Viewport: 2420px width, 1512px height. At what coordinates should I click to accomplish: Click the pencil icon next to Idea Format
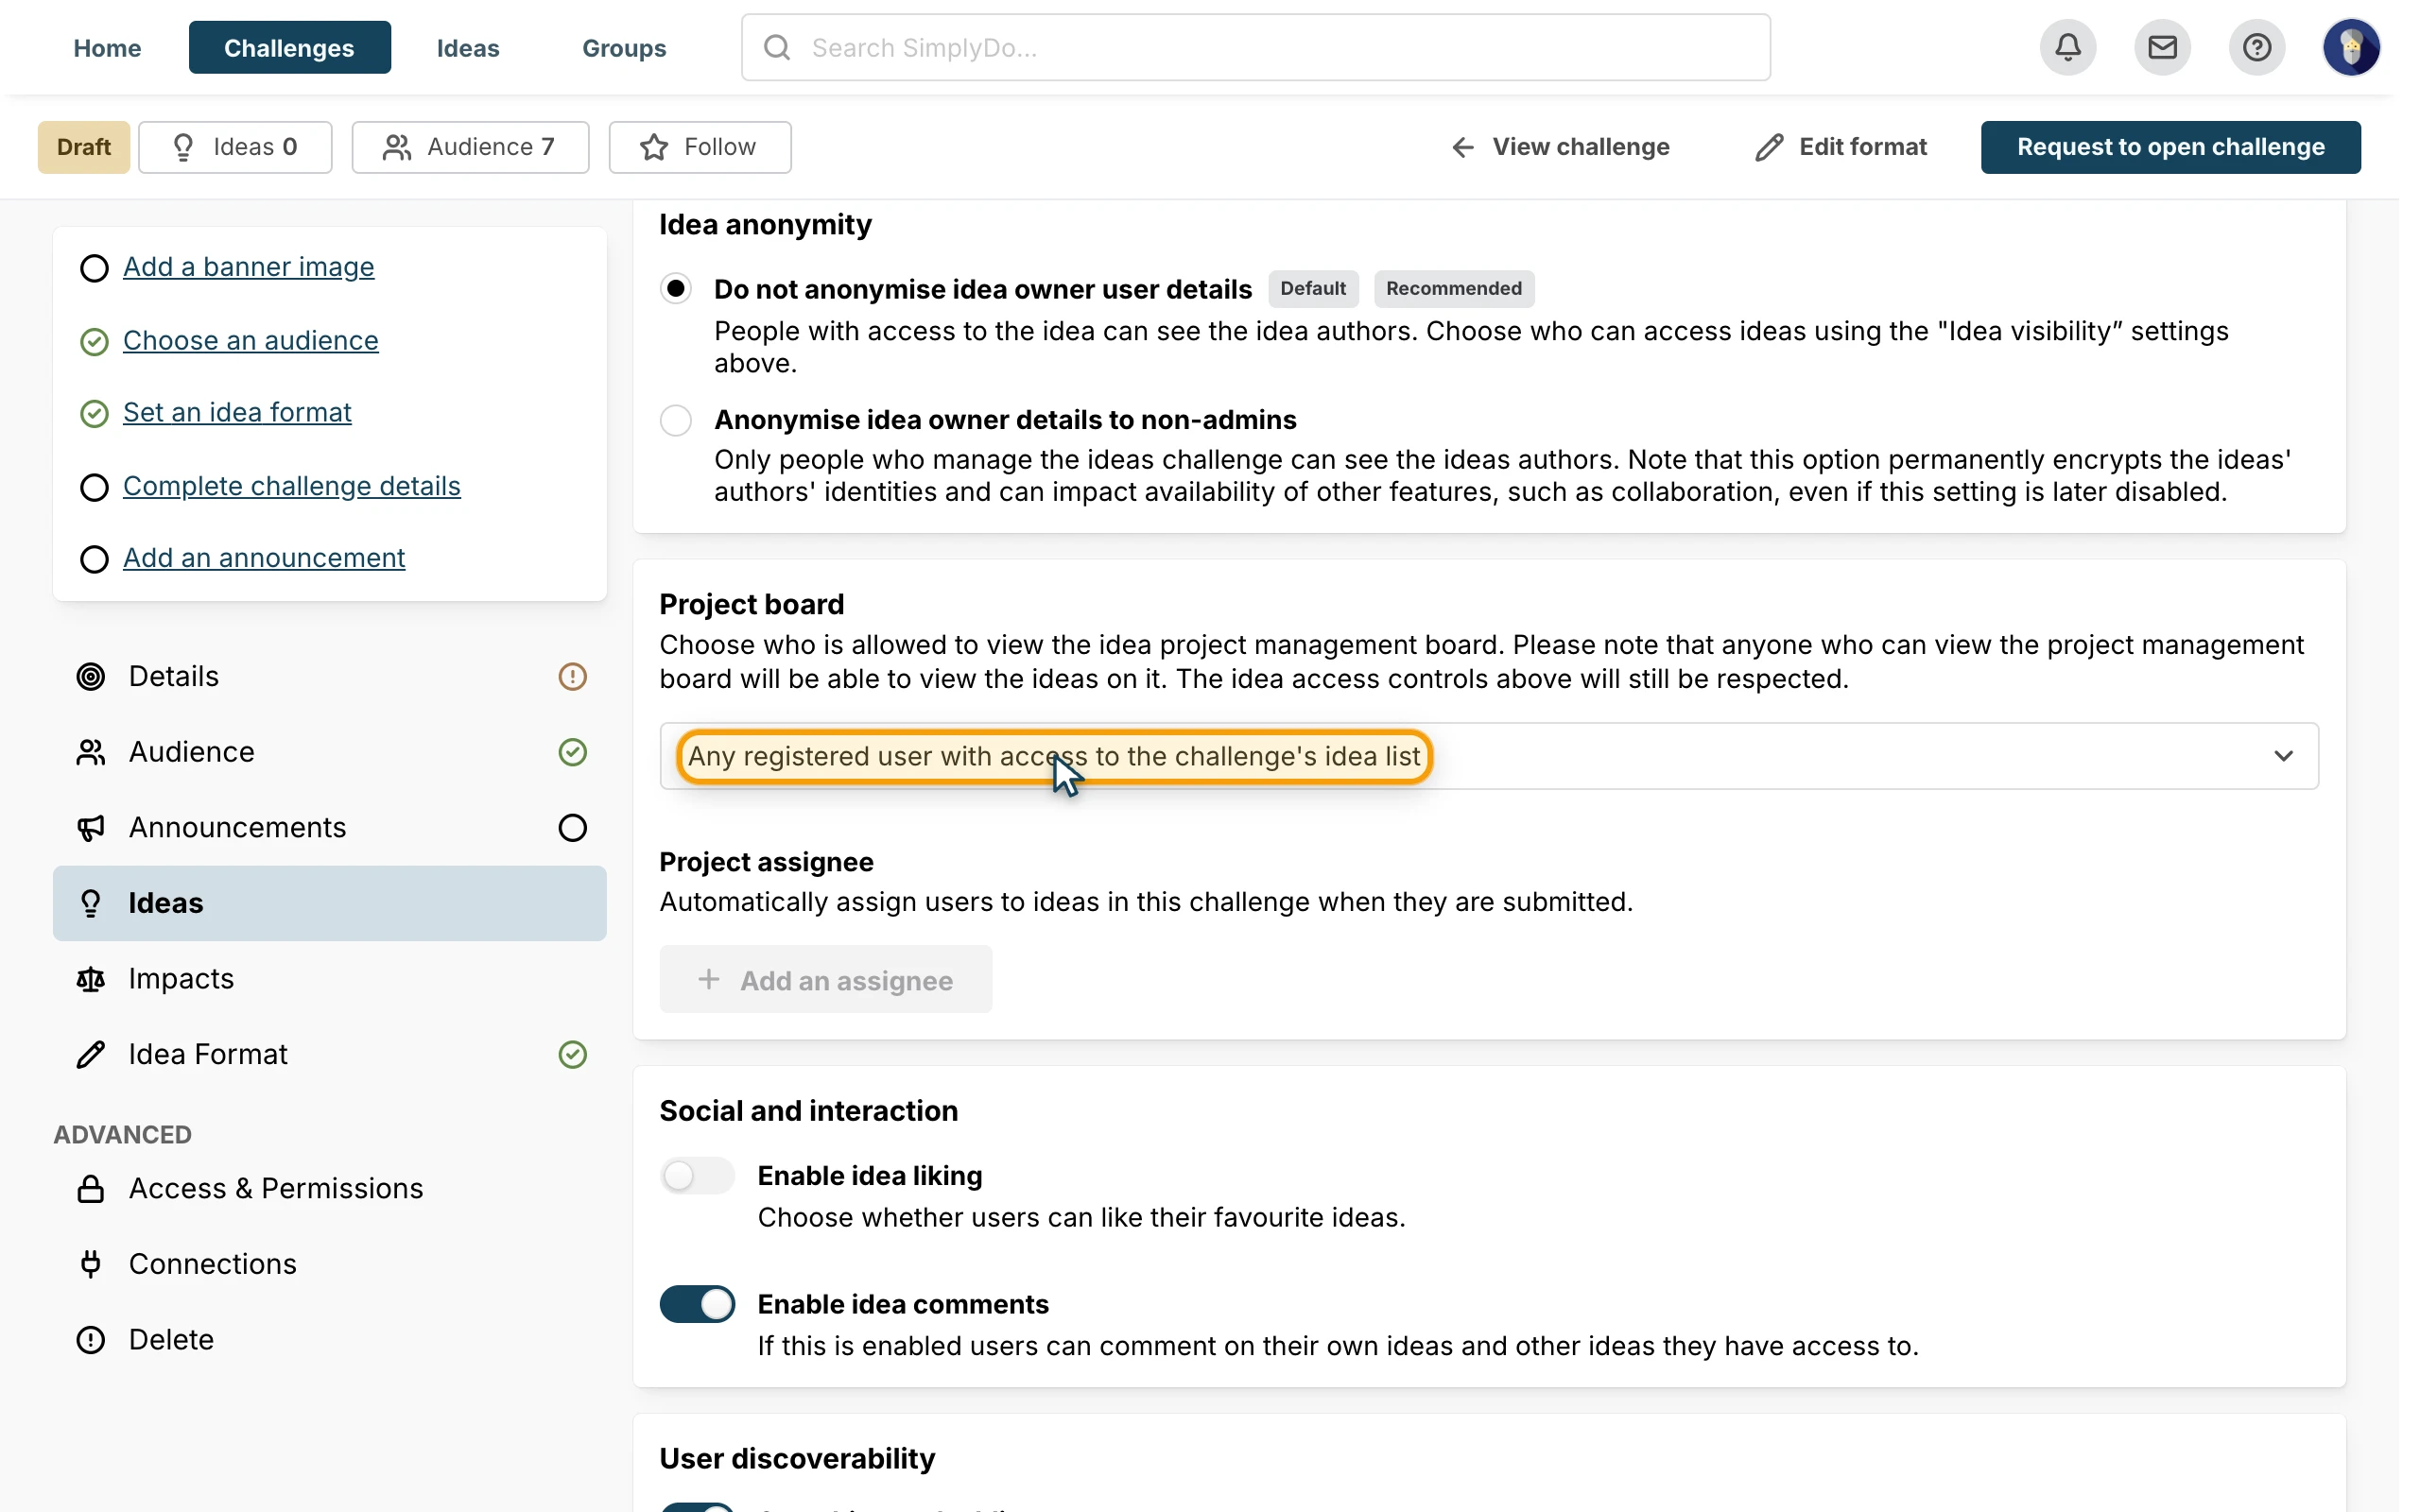[90, 1055]
